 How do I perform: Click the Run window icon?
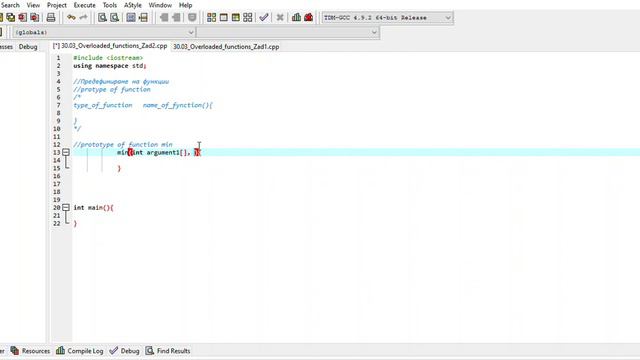[x=224, y=17]
